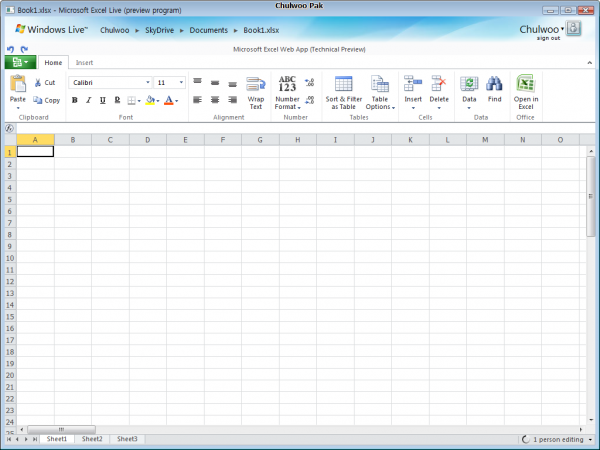Screen dimensions: 600x450
Task: Open the SkyDrive breadcrumb link
Action: pyautogui.click(x=159, y=30)
